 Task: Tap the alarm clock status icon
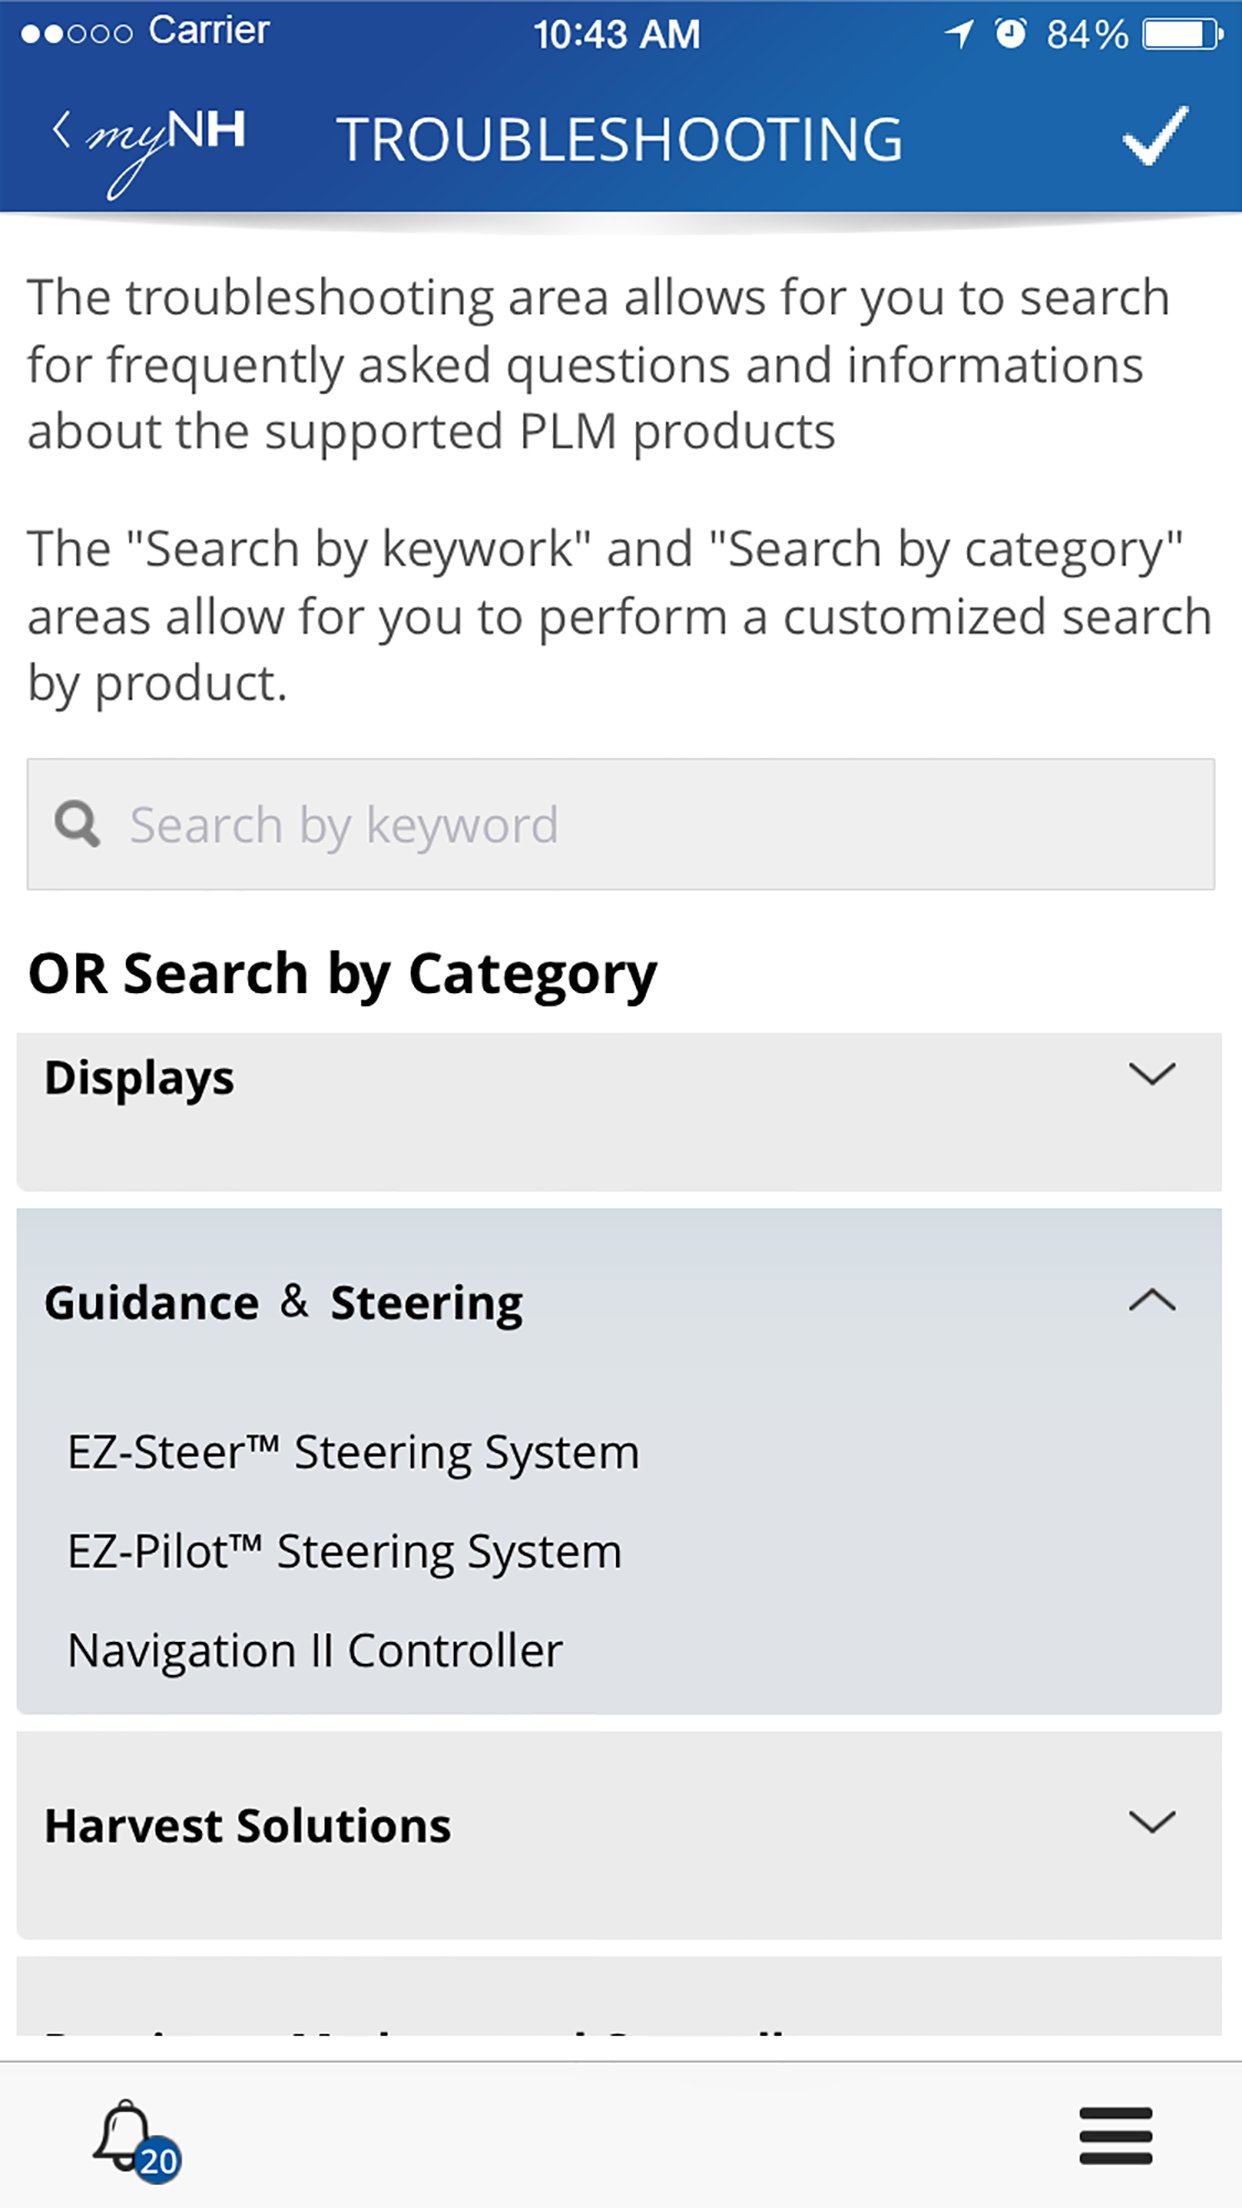click(x=1010, y=34)
